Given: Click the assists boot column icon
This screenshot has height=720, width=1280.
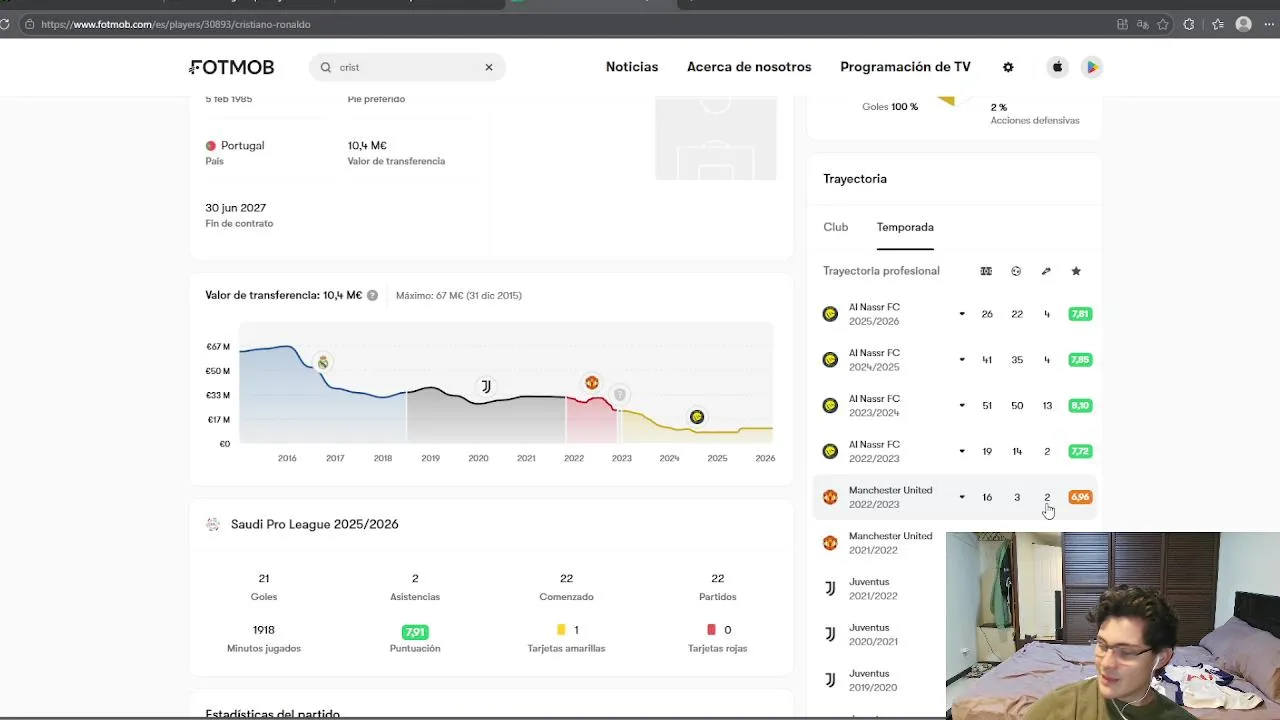Looking at the screenshot, I should [1046, 271].
